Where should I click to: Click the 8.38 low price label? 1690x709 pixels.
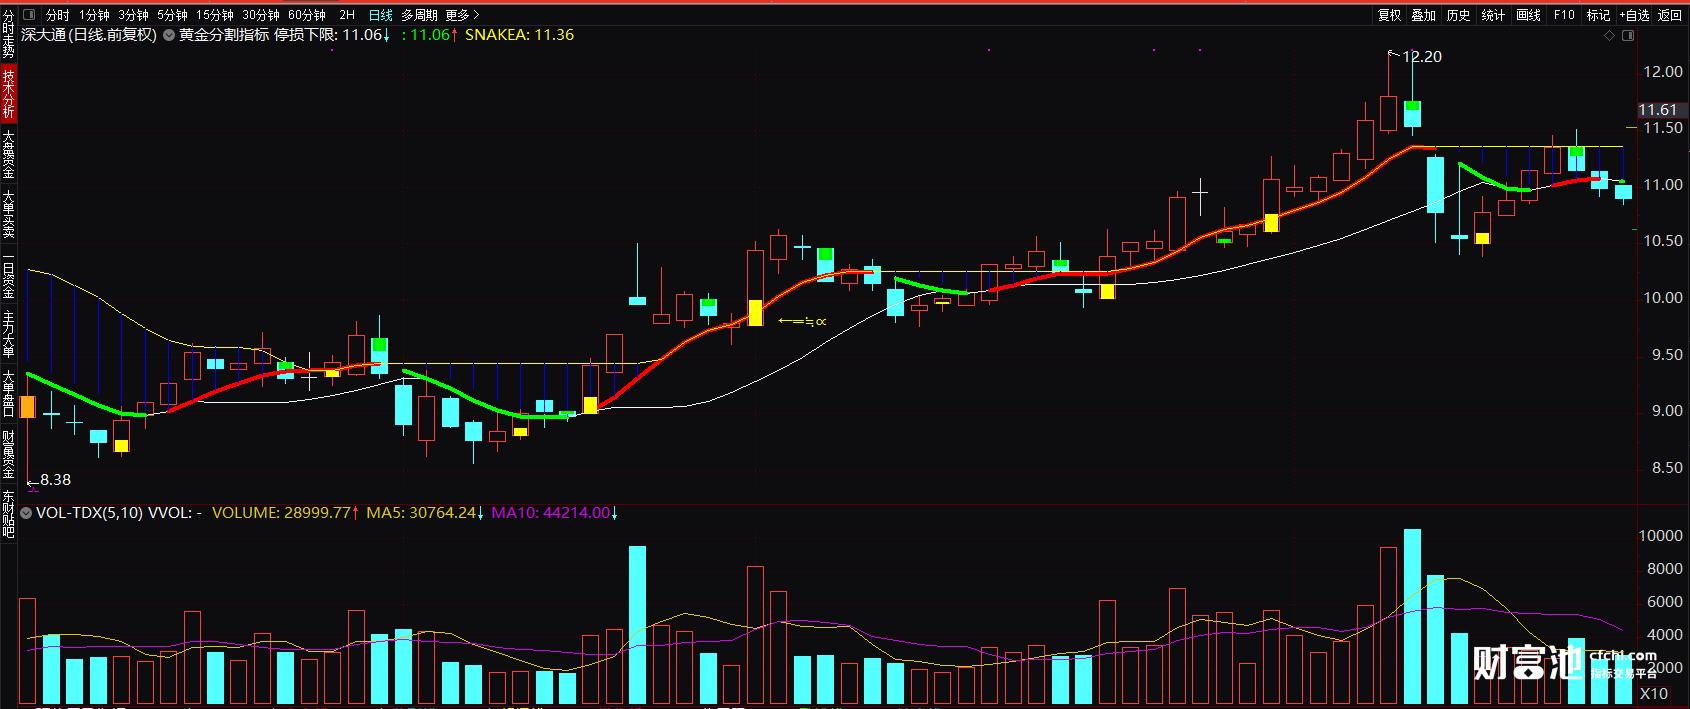point(55,480)
